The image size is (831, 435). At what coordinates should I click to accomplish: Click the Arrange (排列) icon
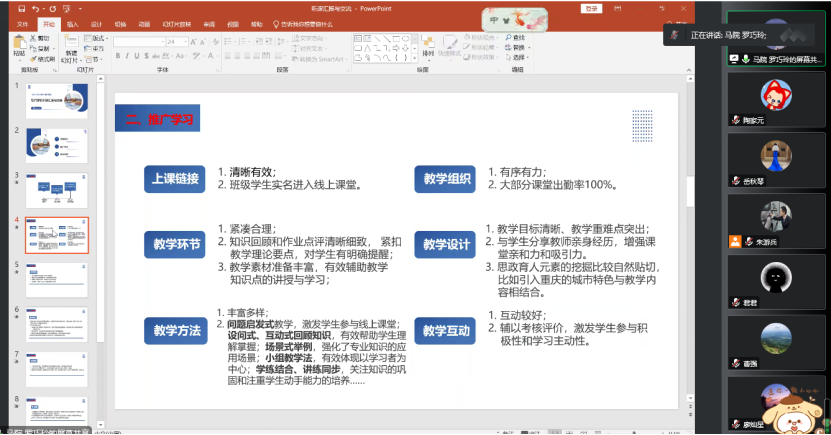click(428, 43)
